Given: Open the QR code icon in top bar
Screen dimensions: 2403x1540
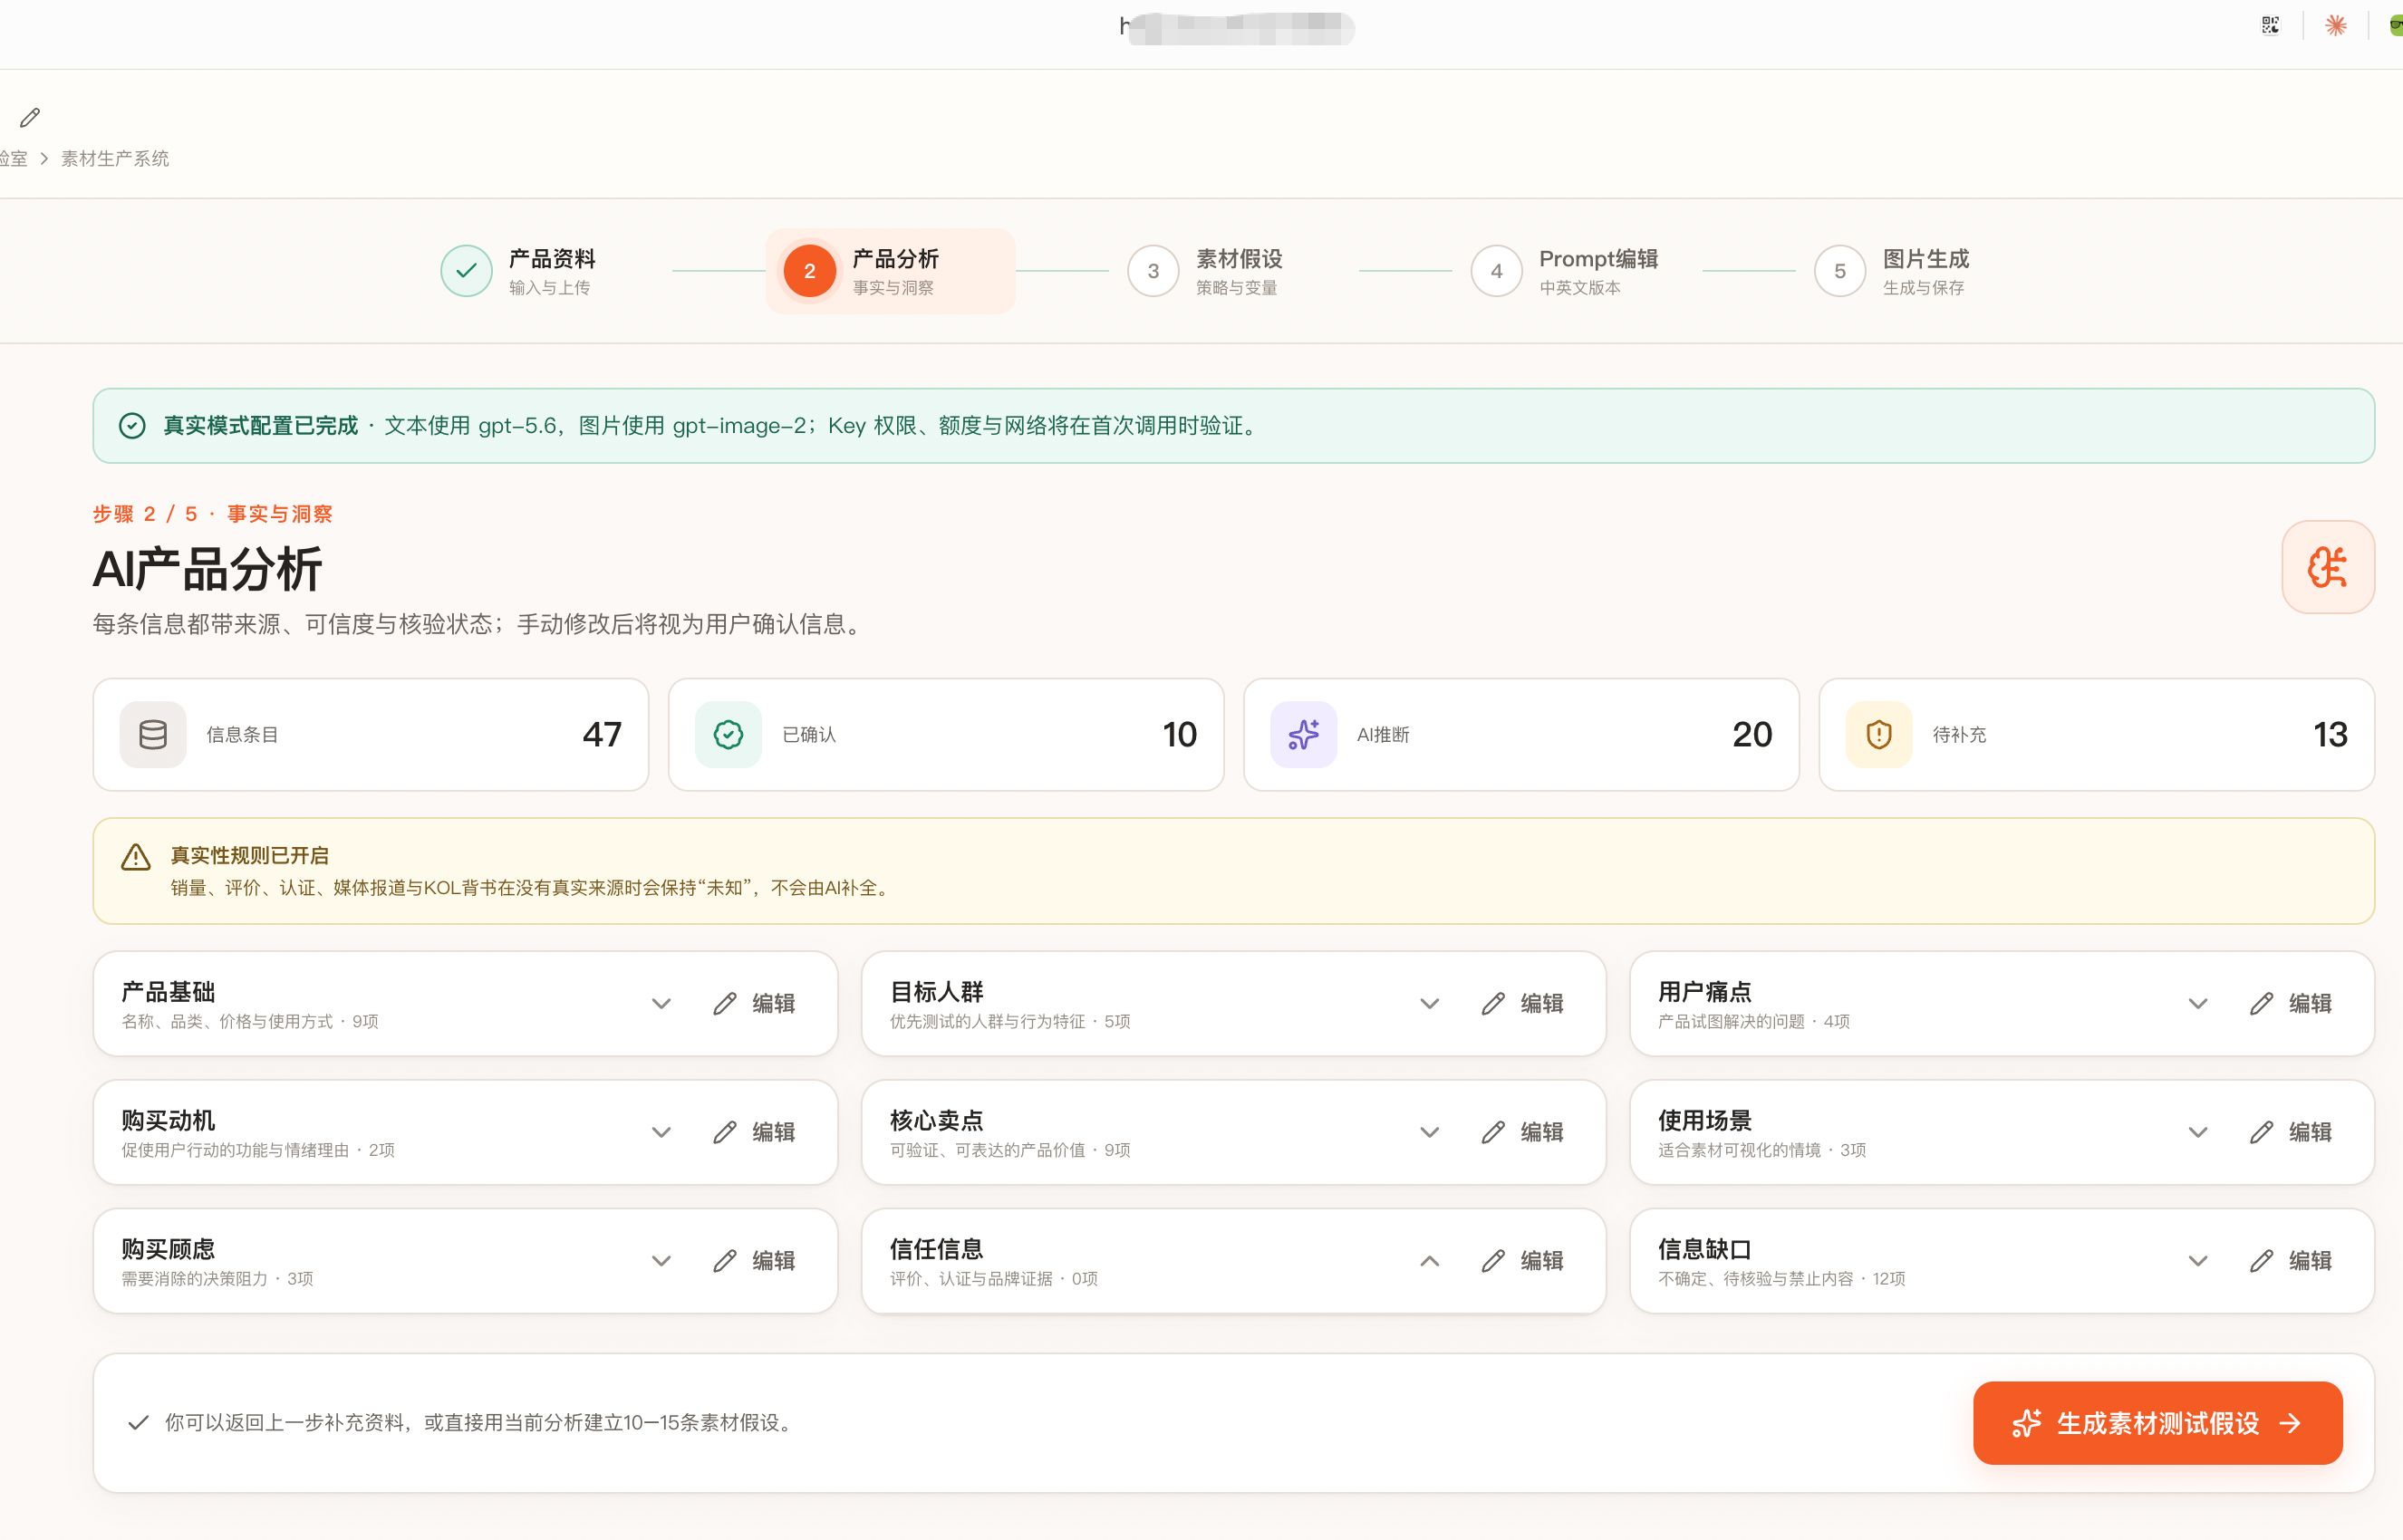Looking at the screenshot, I should (x=2270, y=25).
